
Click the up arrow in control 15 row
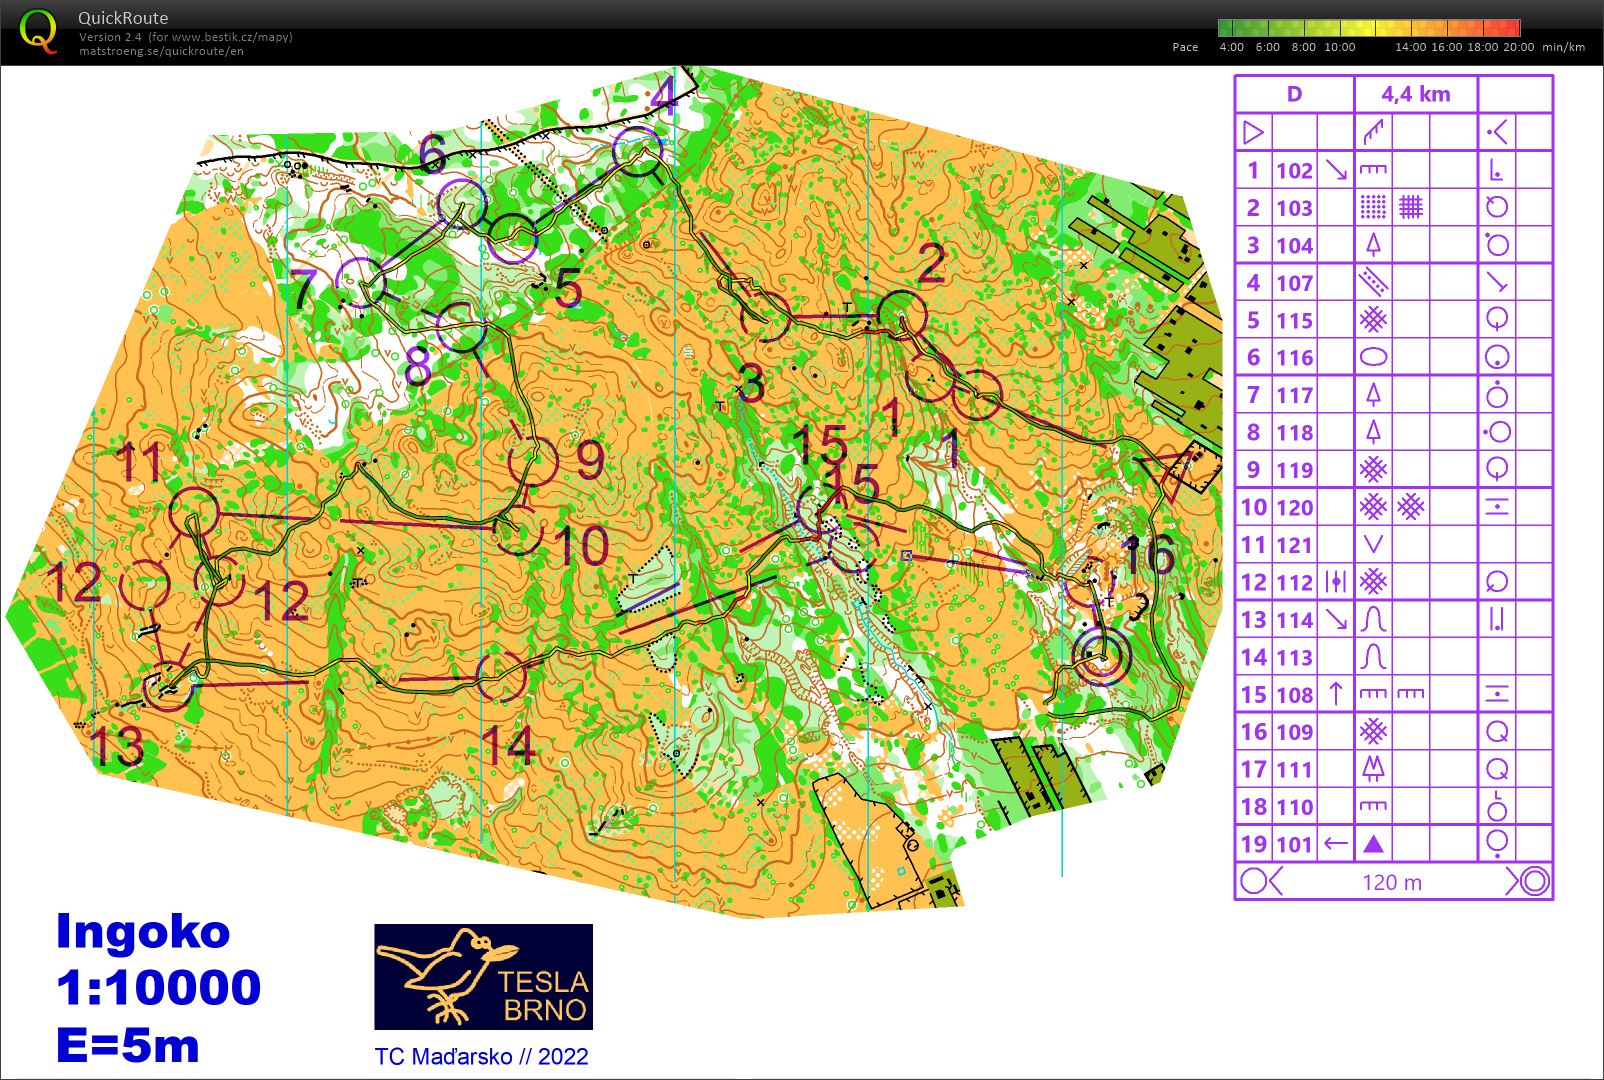click(1336, 694)
